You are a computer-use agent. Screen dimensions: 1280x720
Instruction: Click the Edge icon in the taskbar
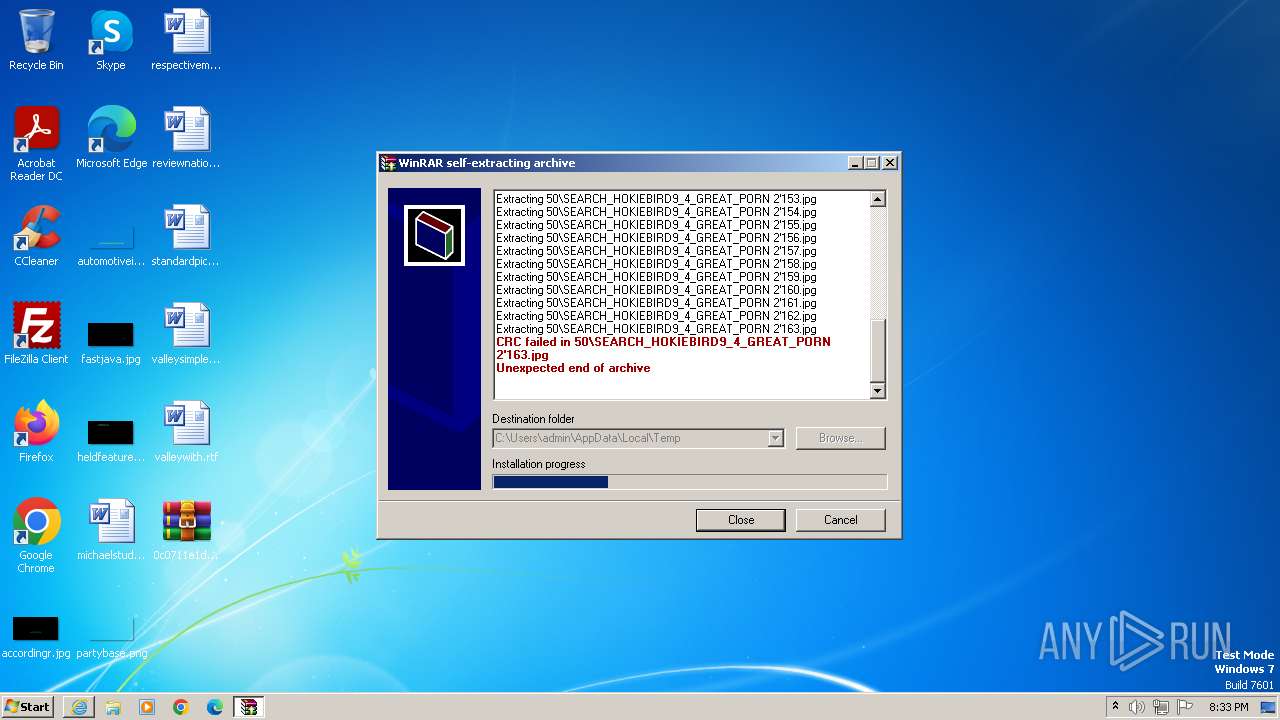(215, 707)
